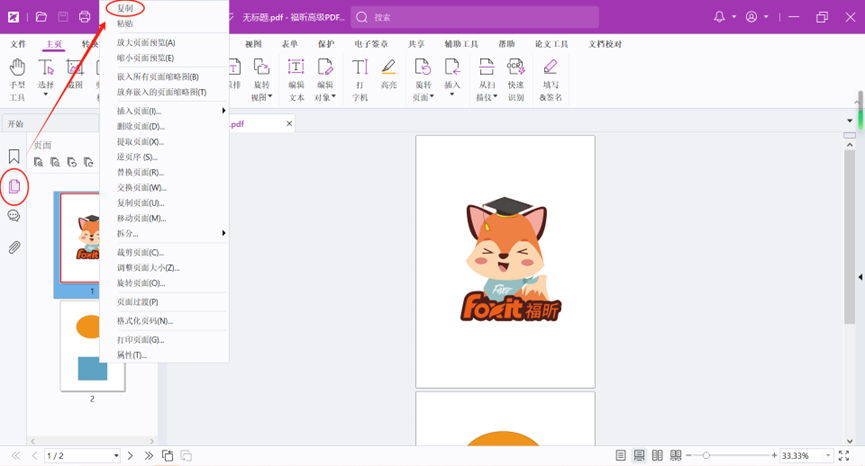Image resolution: width=865 pixels, height=466 pixels.
Task: Click the user account icon
Action: (751, 17)
